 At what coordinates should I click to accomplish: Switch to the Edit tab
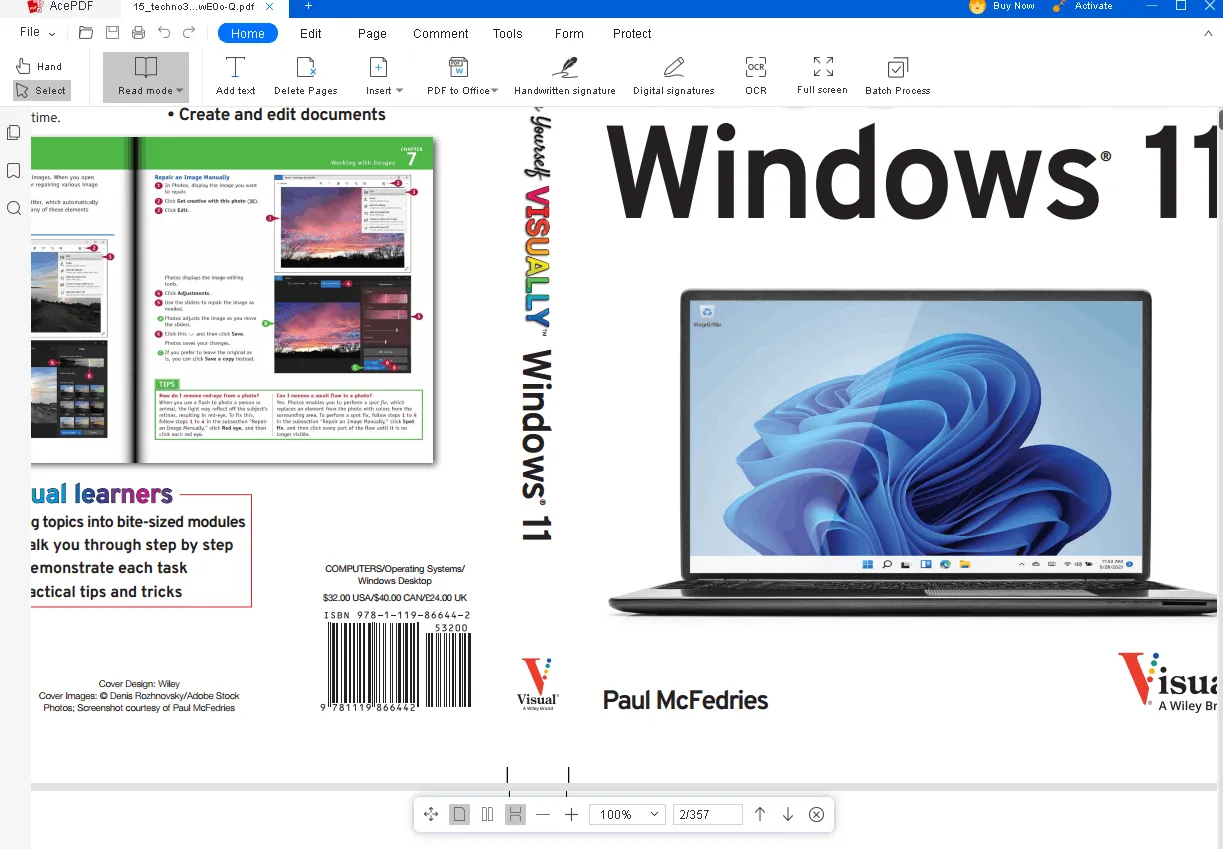[x=310, y=33]
